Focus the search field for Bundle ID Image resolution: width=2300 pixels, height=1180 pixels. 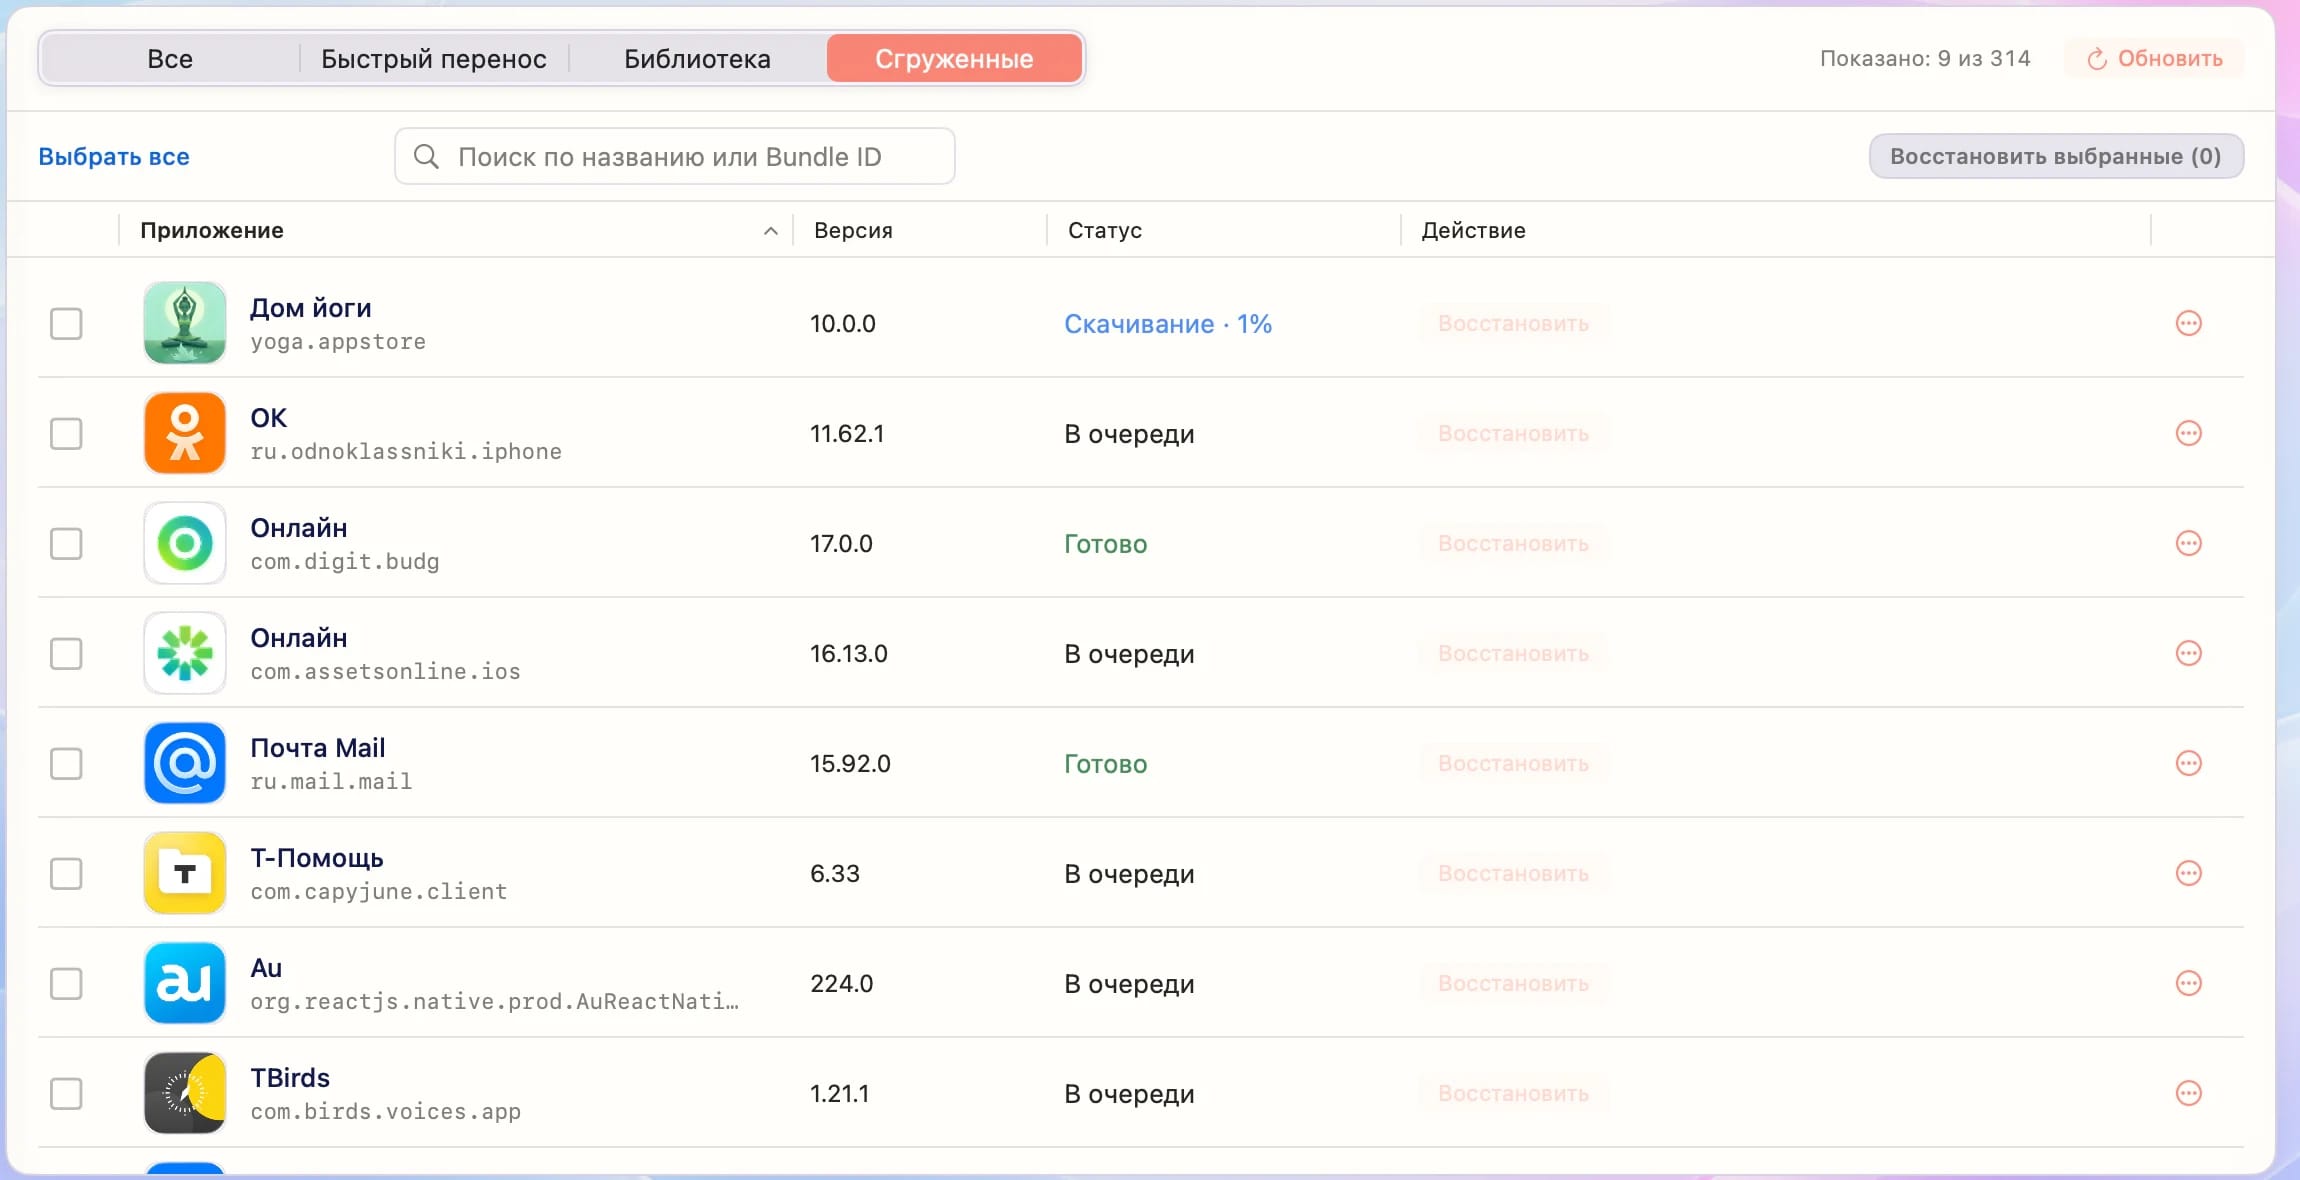pos(675,156)
